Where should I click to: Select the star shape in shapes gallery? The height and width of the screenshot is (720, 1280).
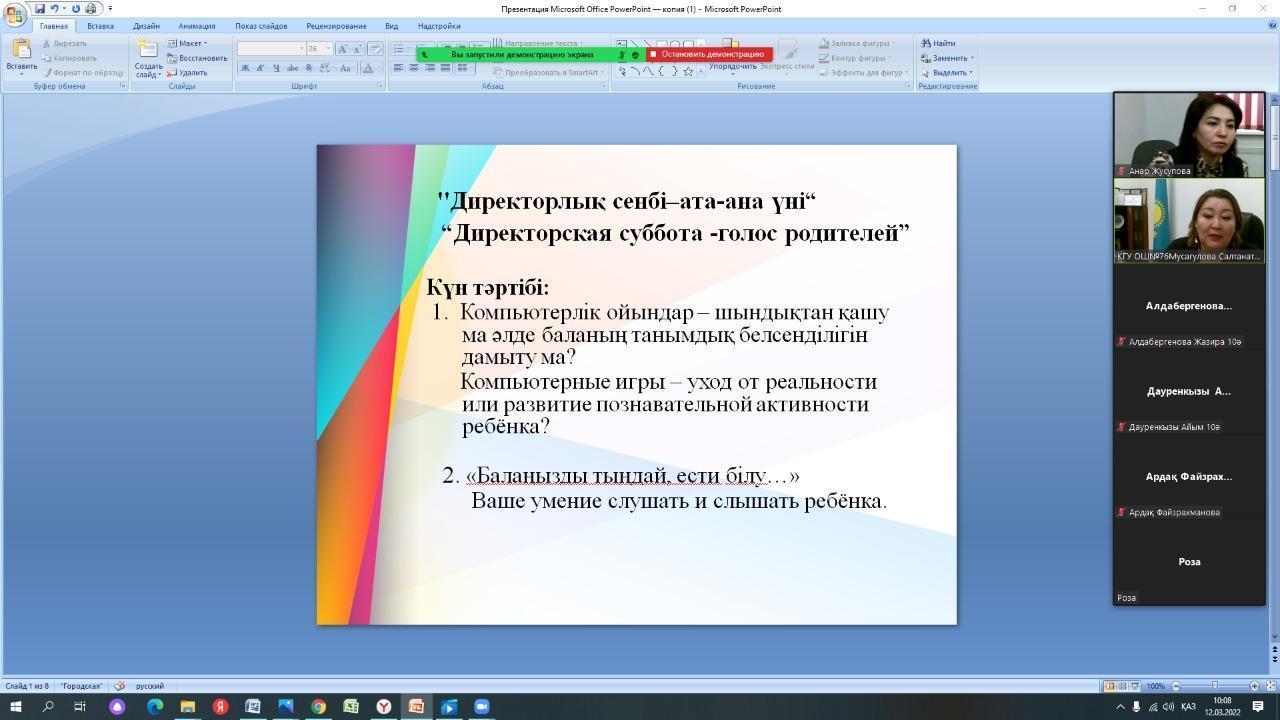coord(688,71)
